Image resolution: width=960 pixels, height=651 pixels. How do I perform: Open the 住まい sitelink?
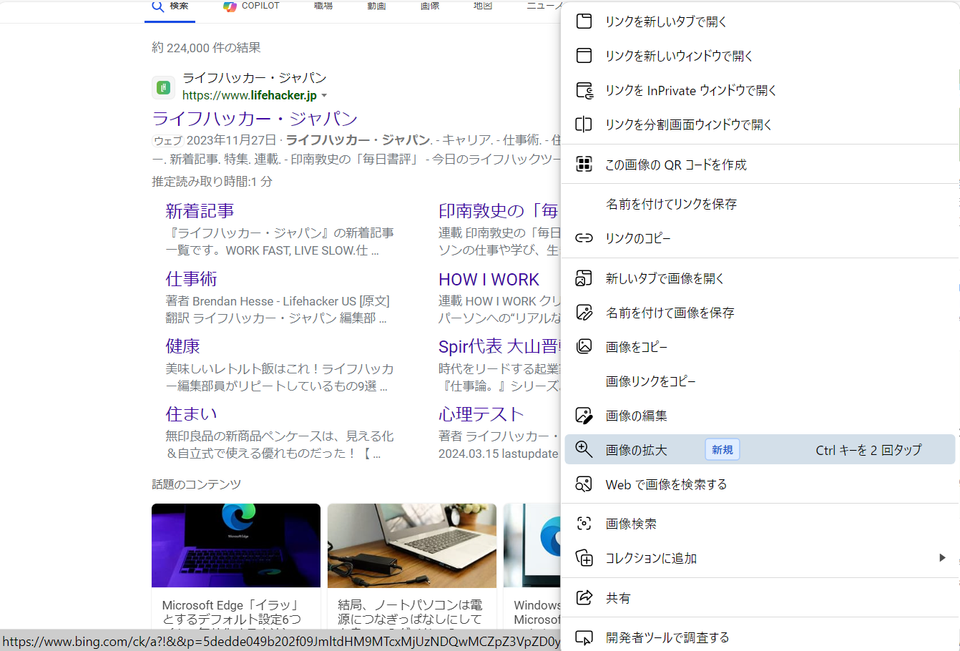pos(191,414)
